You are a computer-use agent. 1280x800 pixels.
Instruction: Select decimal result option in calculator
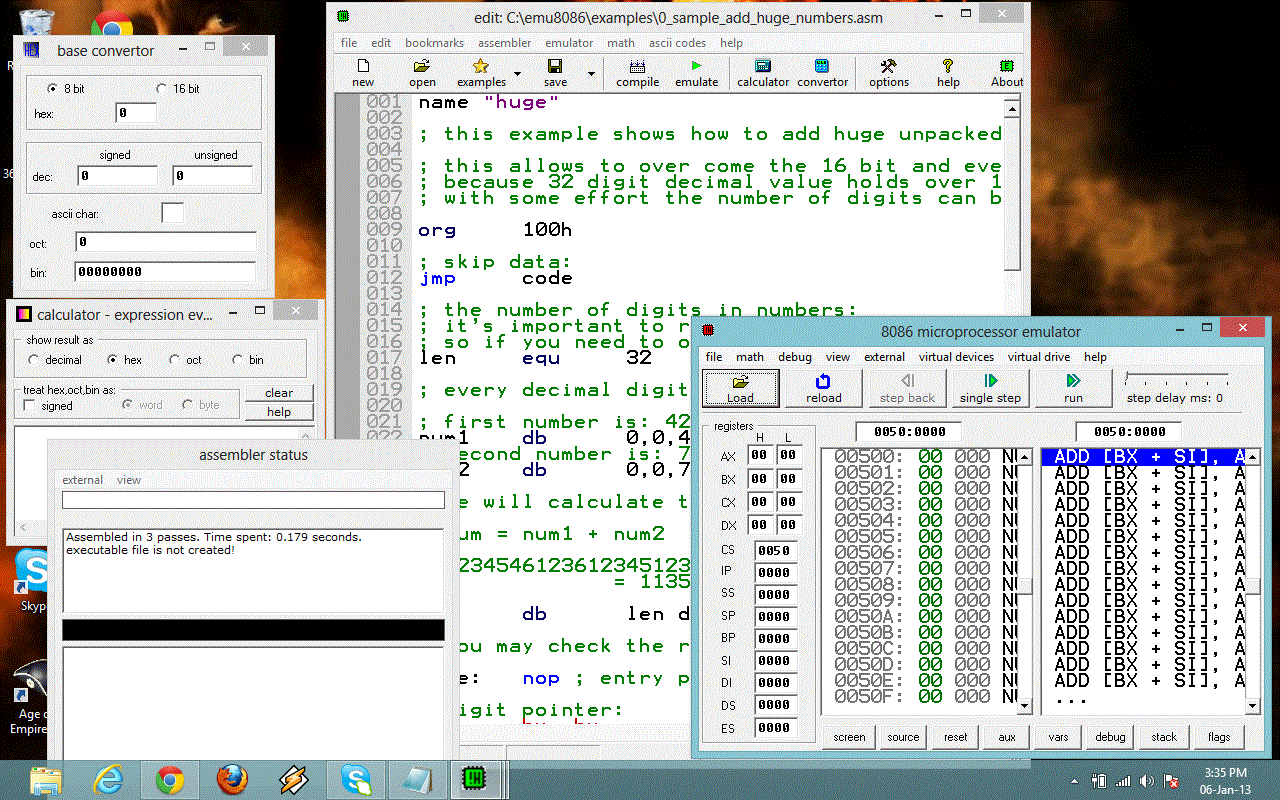coord(34,360)
